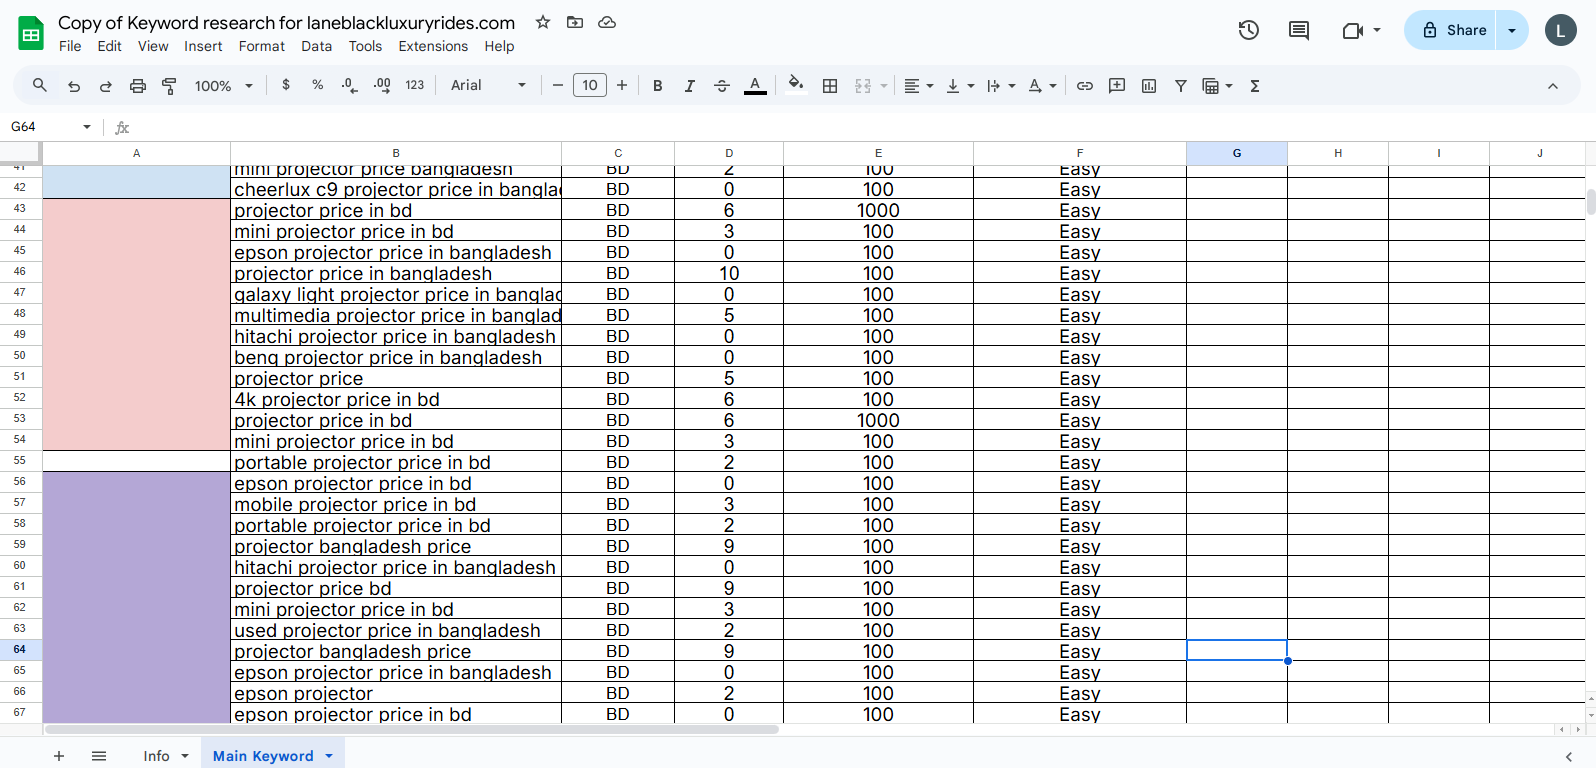Click the functions sigma icon
This screenshot has height=768, width=1596.
pos(1255,86)
